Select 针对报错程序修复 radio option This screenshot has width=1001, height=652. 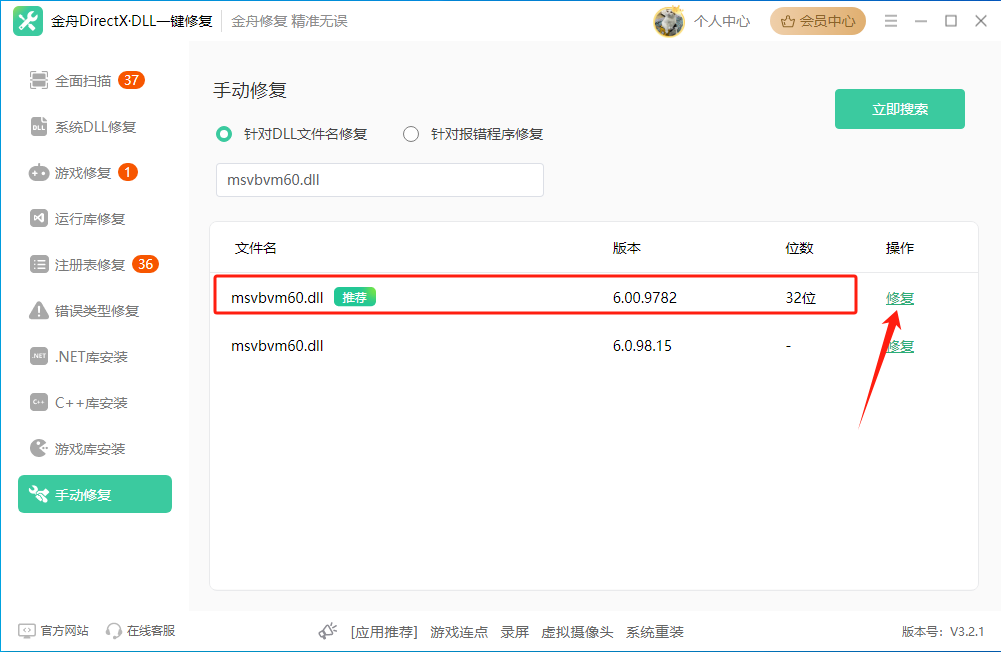[x=410, y=134]
